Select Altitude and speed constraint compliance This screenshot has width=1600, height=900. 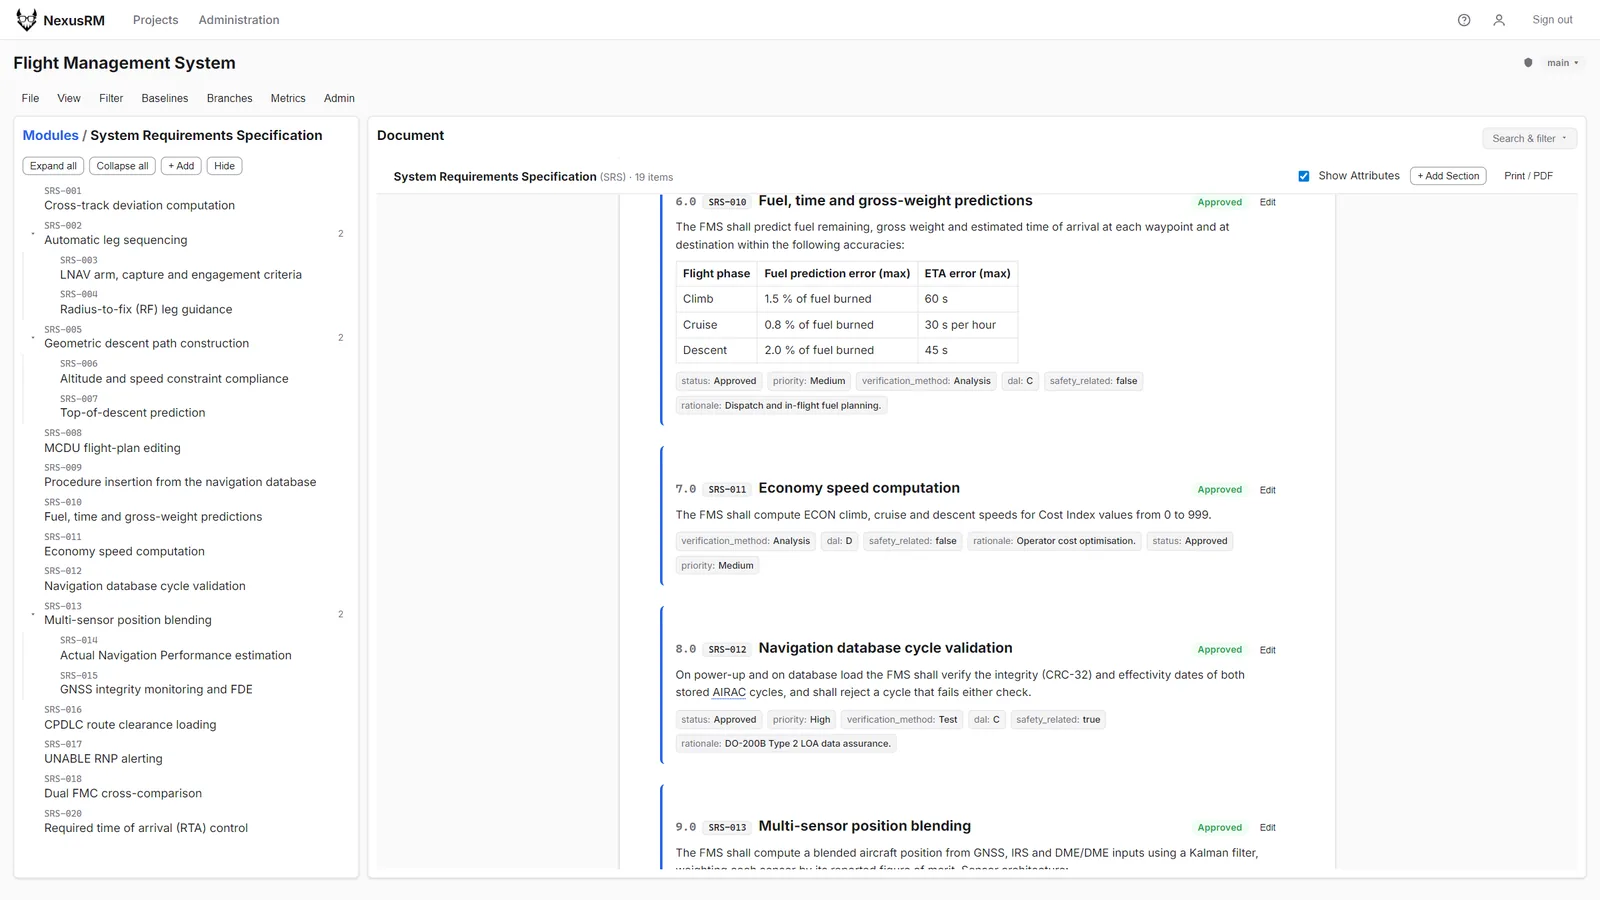pyautogui.click(x=174, y=372)
